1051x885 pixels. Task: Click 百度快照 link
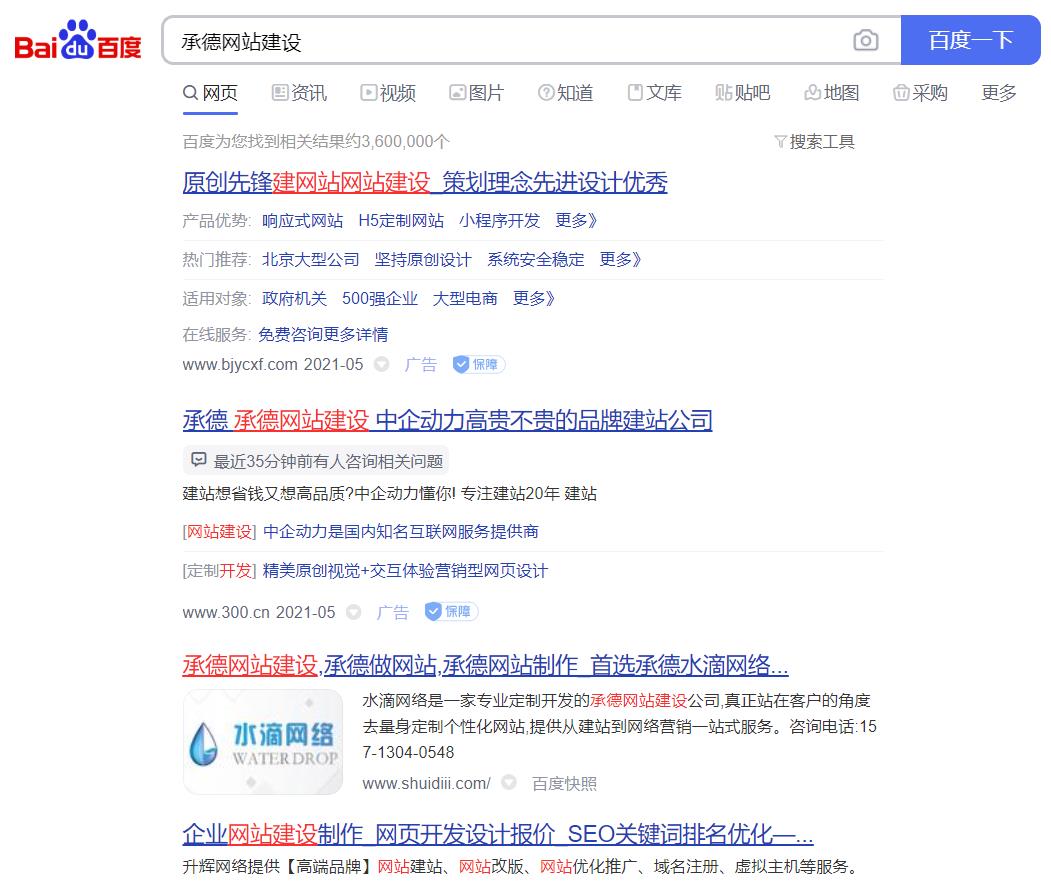[564, 783]
